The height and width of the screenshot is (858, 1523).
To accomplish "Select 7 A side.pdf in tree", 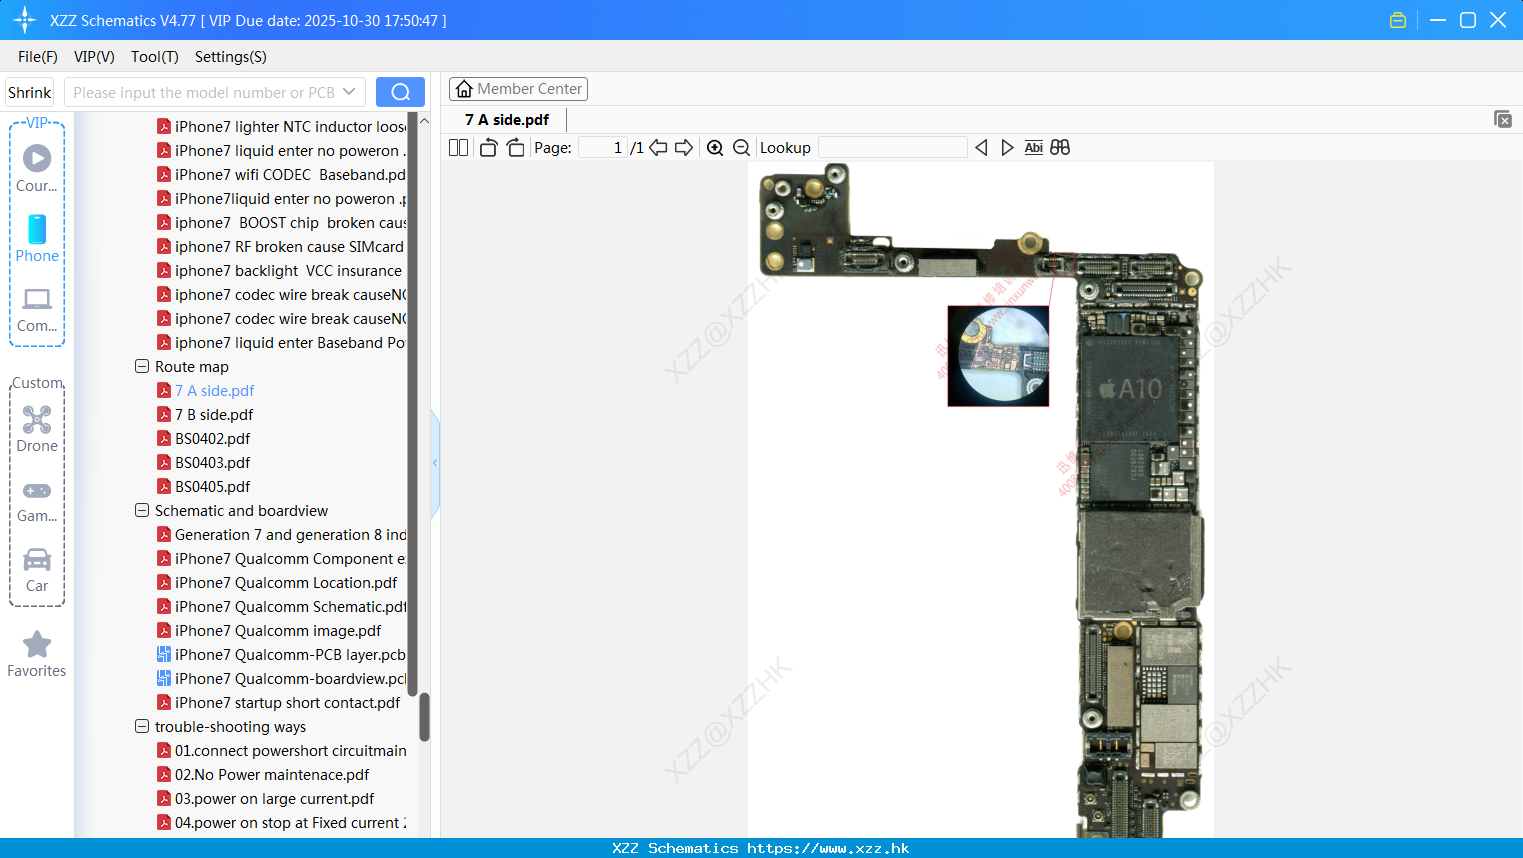I will coord(214,390).
